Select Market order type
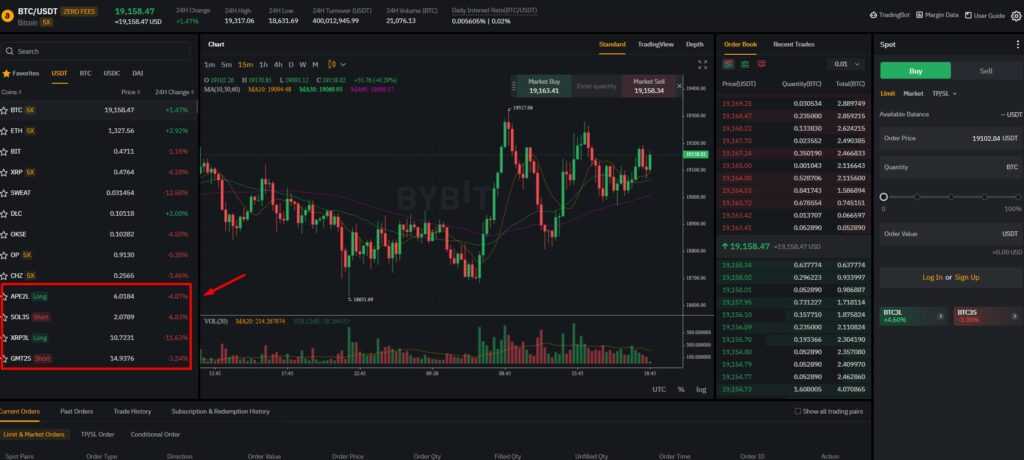 tap(913, 93)
